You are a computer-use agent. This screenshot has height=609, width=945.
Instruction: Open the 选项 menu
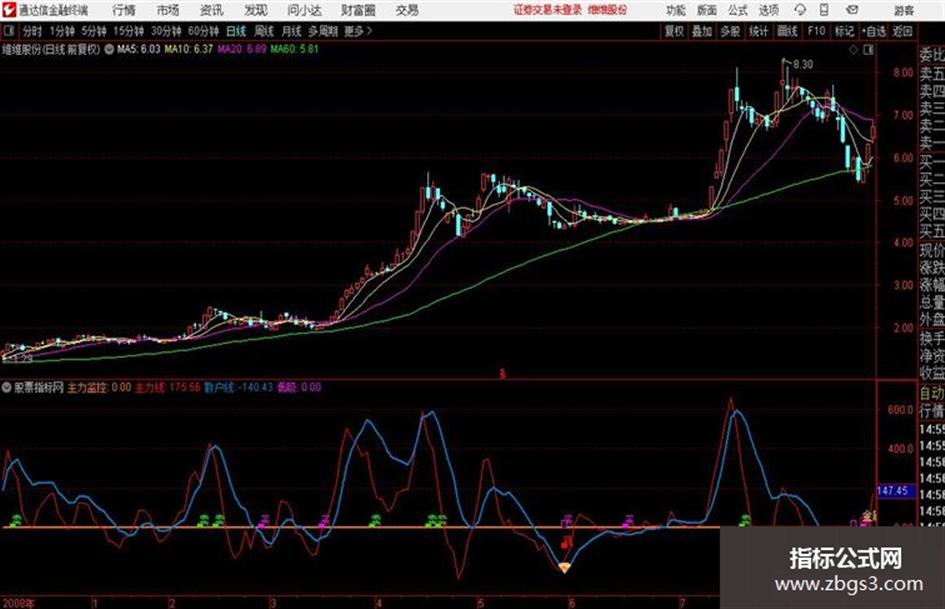point(768,10)
